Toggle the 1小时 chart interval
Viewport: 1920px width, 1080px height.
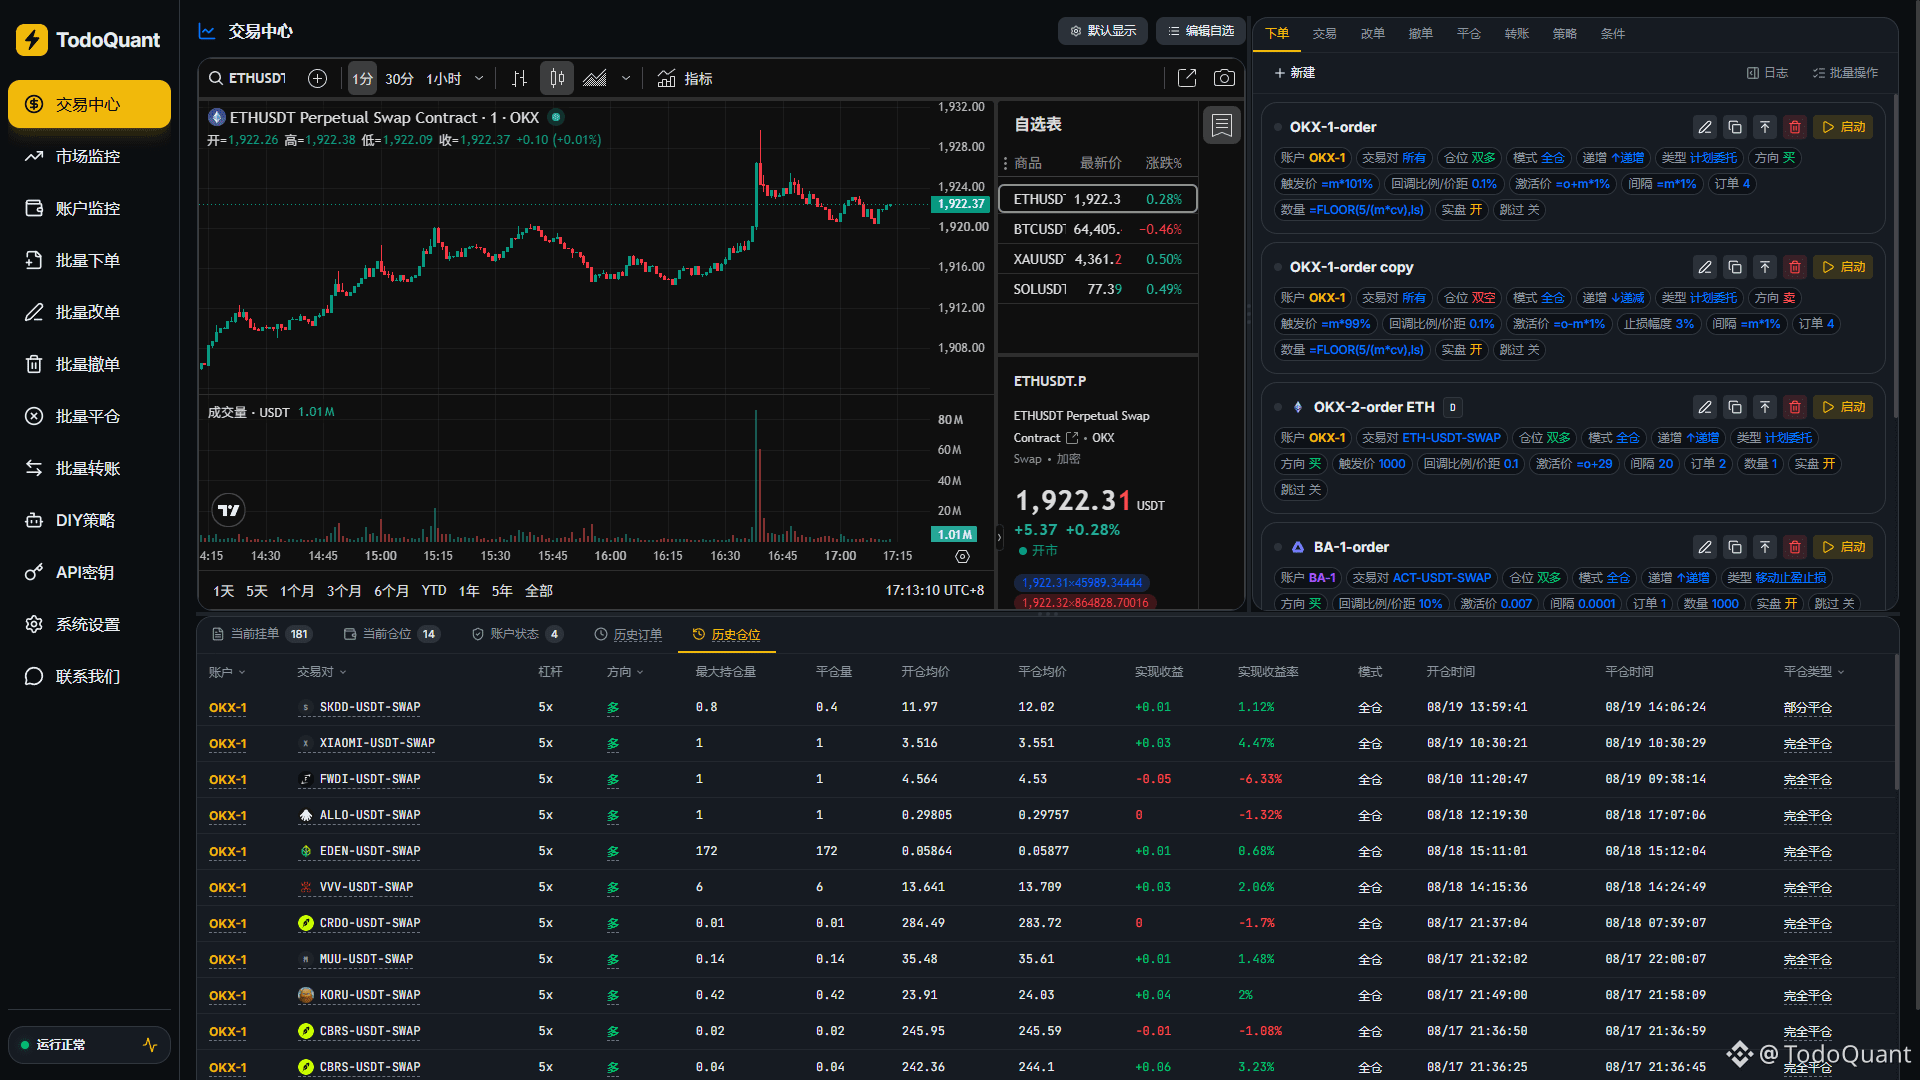pos(444,78)
